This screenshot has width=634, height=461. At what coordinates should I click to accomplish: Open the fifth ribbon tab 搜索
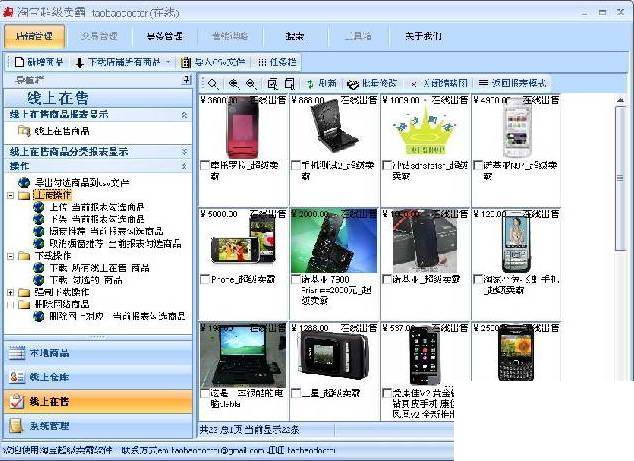(294, 36)
